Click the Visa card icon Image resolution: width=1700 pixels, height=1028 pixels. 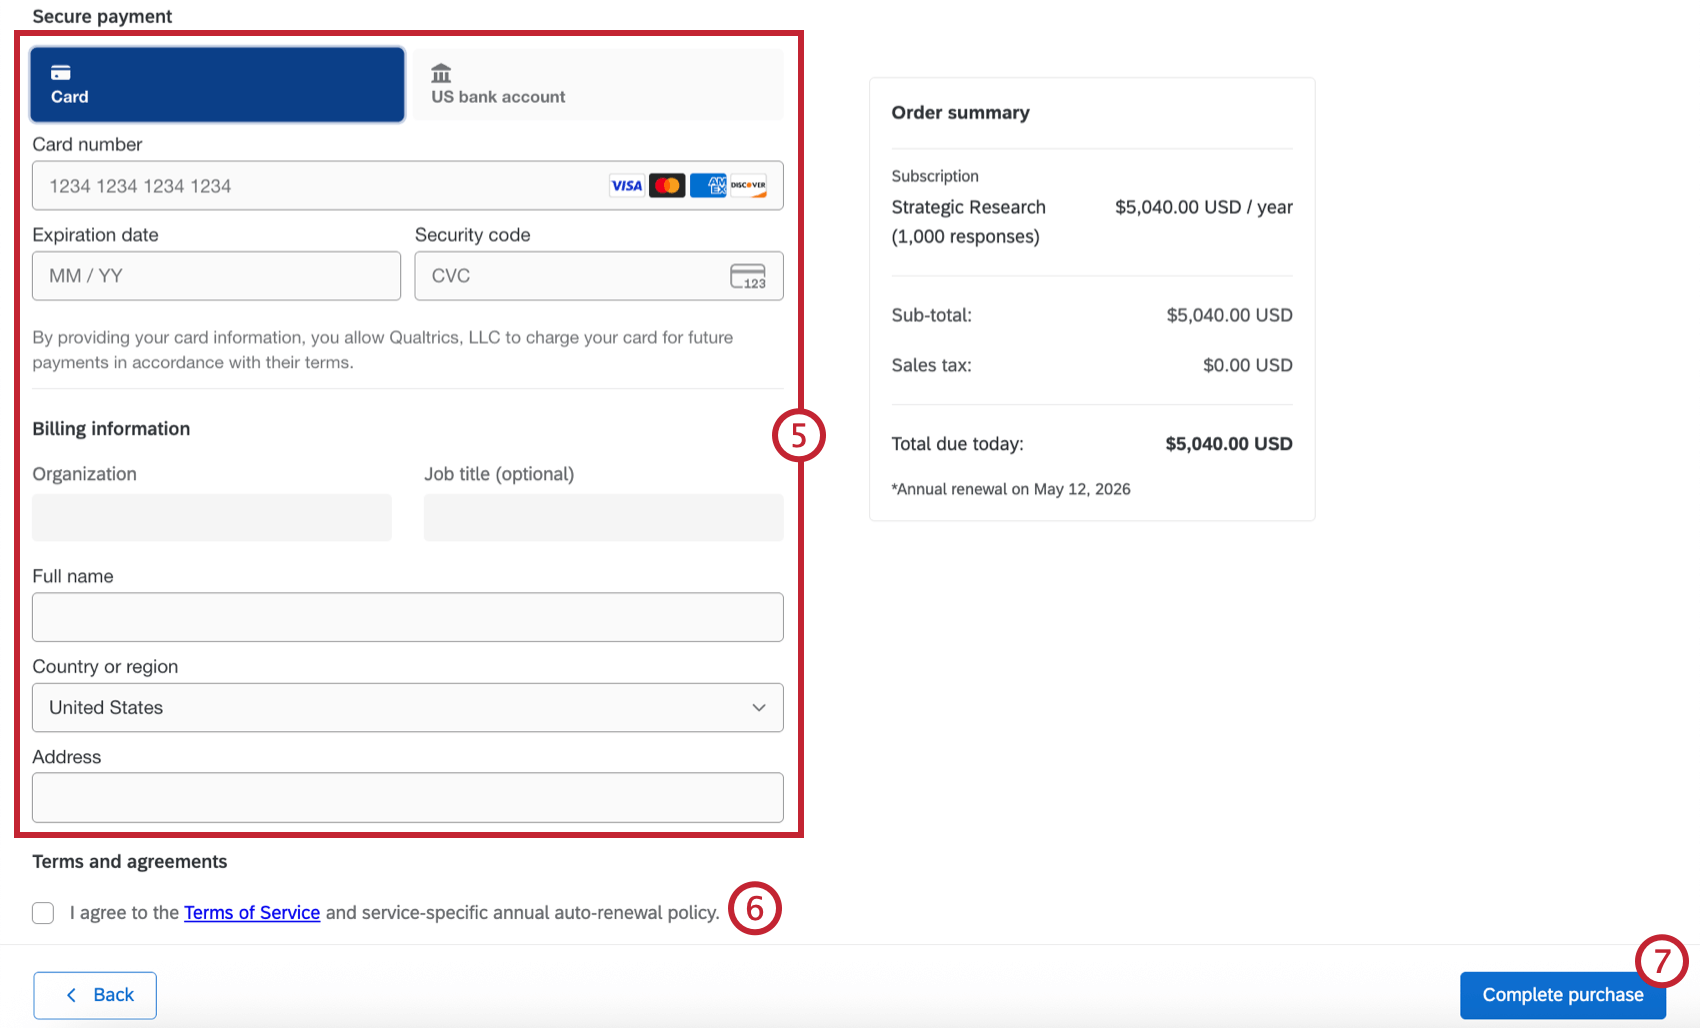coord(626,185)
